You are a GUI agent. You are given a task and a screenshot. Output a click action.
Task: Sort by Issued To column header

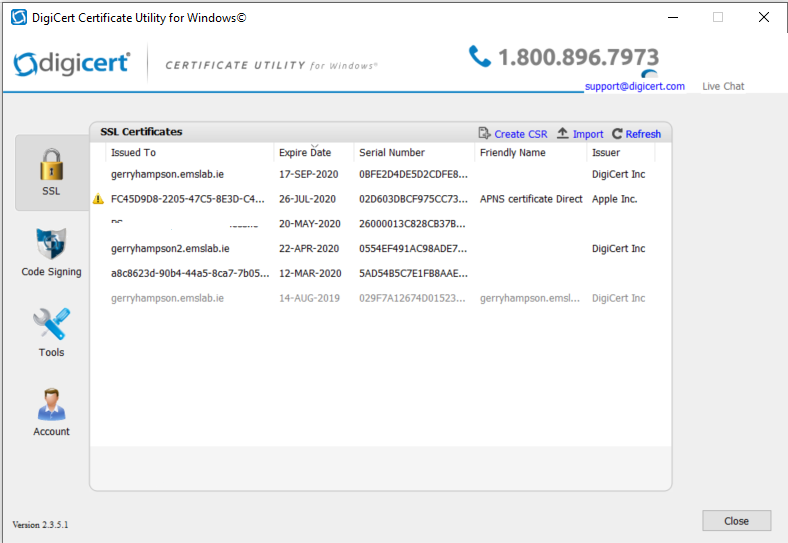coord(190,152)
